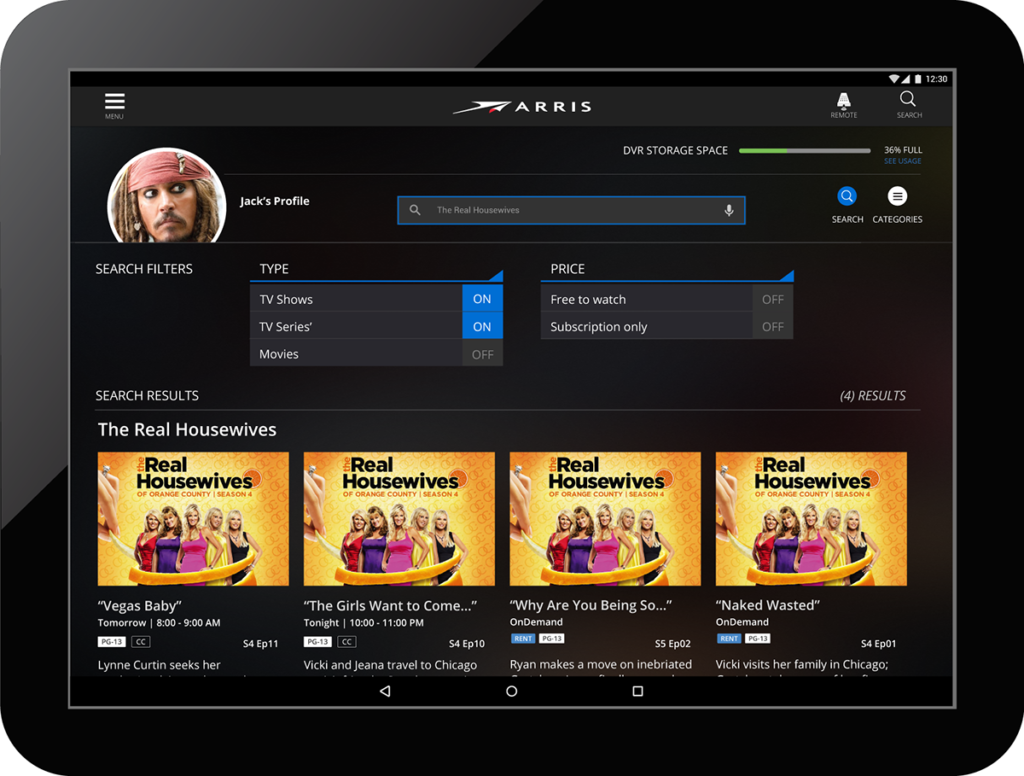Click "OnDemand" under "Naked Wasted"
This screenshot has width=1024, height=776.
coord(742,622)
